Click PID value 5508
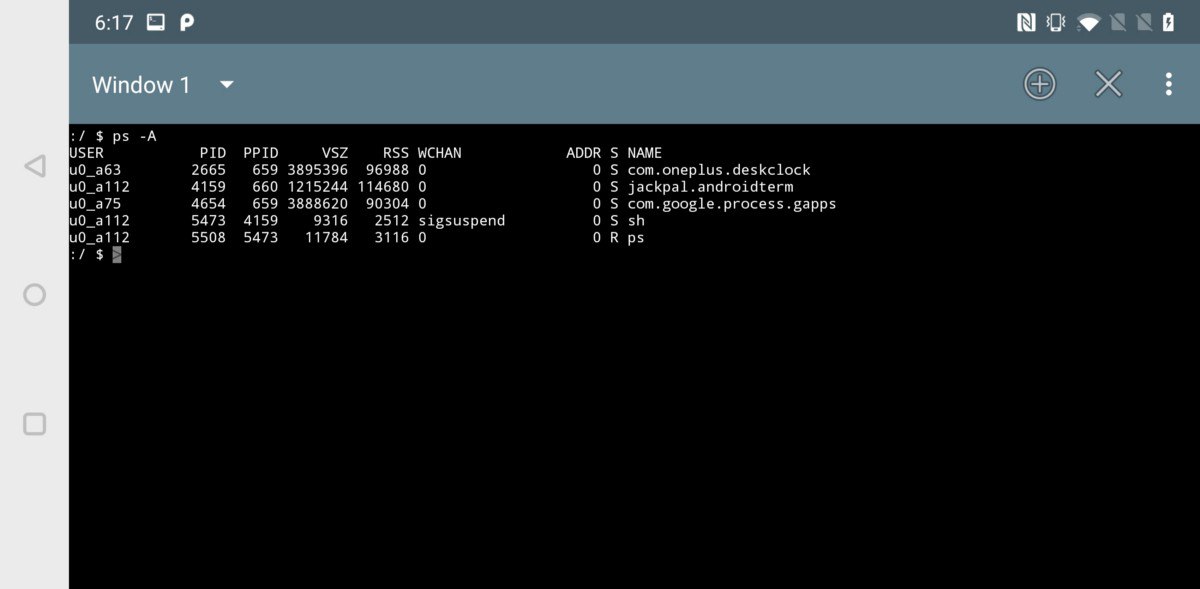Image resolution: width=1200 pixels, height=589 pixels. [x=208, y=238]
